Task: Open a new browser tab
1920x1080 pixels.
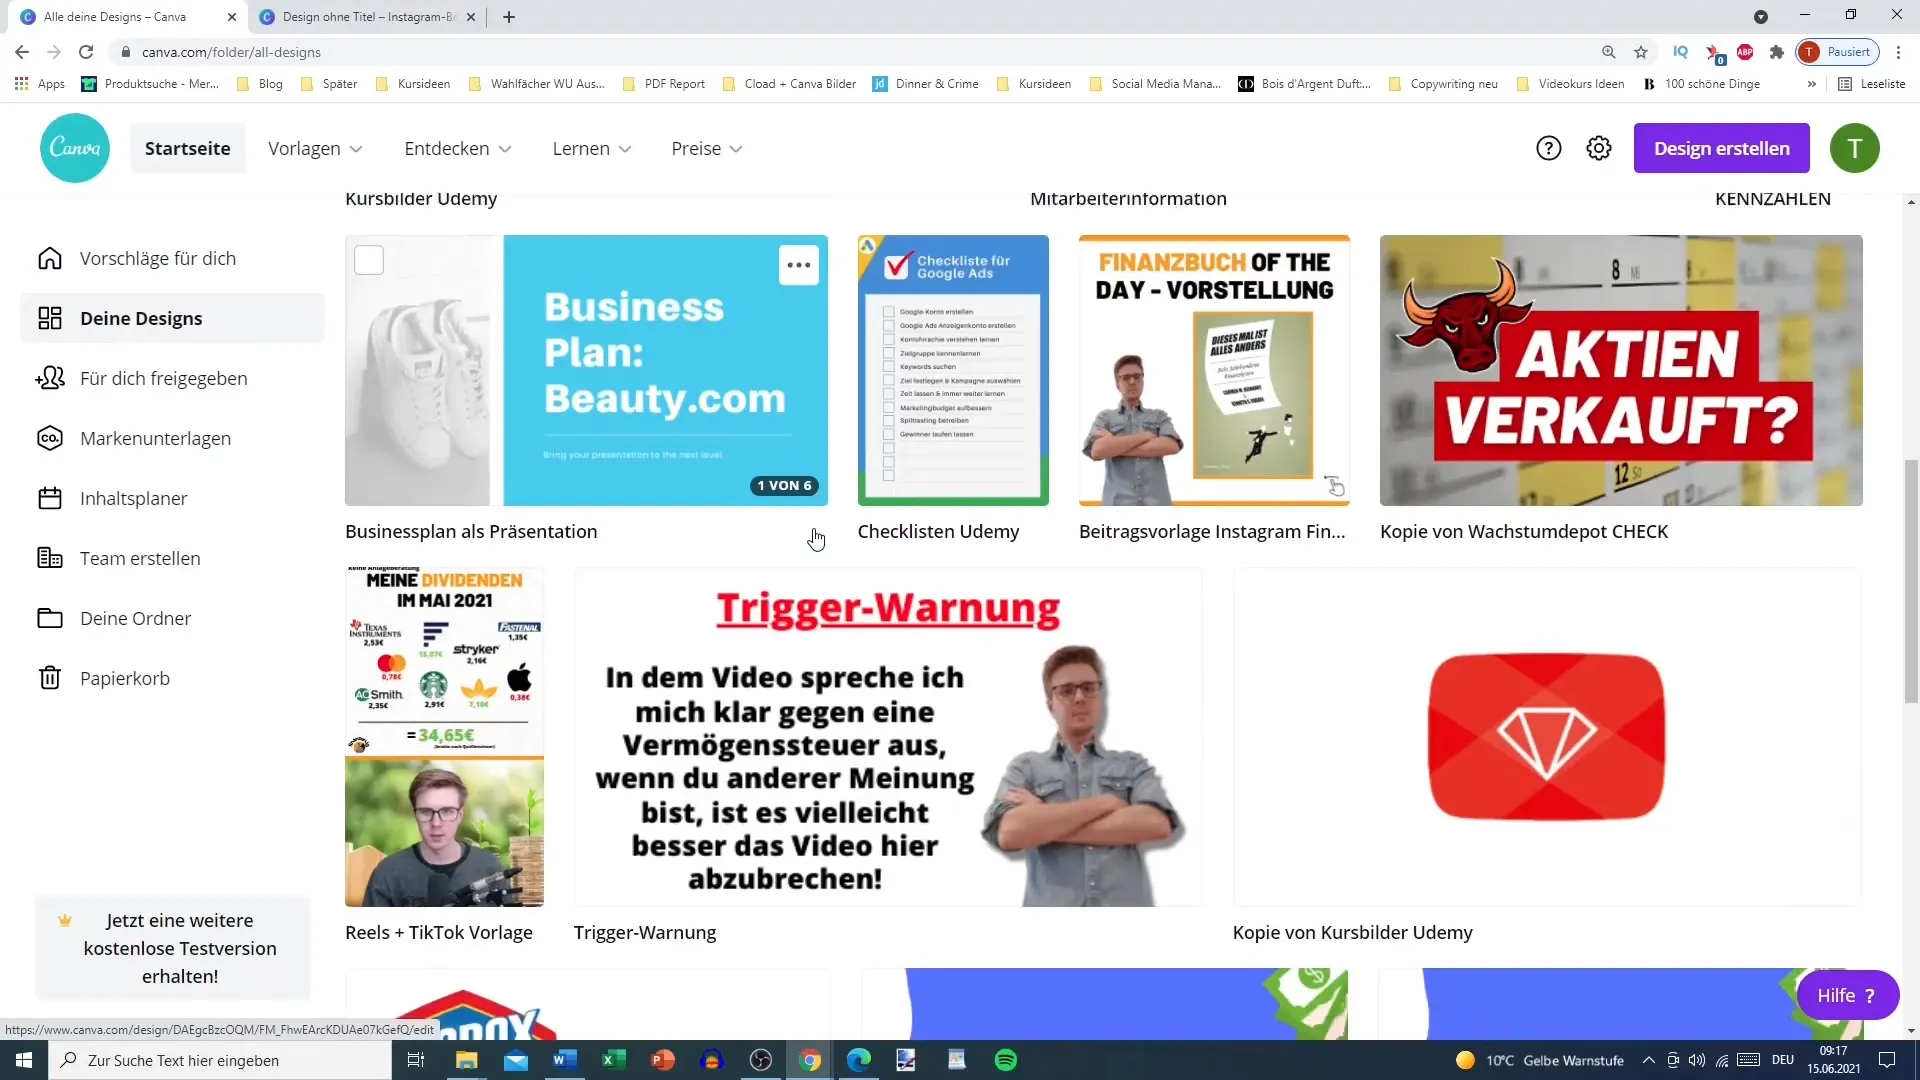Action: pyautogui.click(x=509, y=17)
